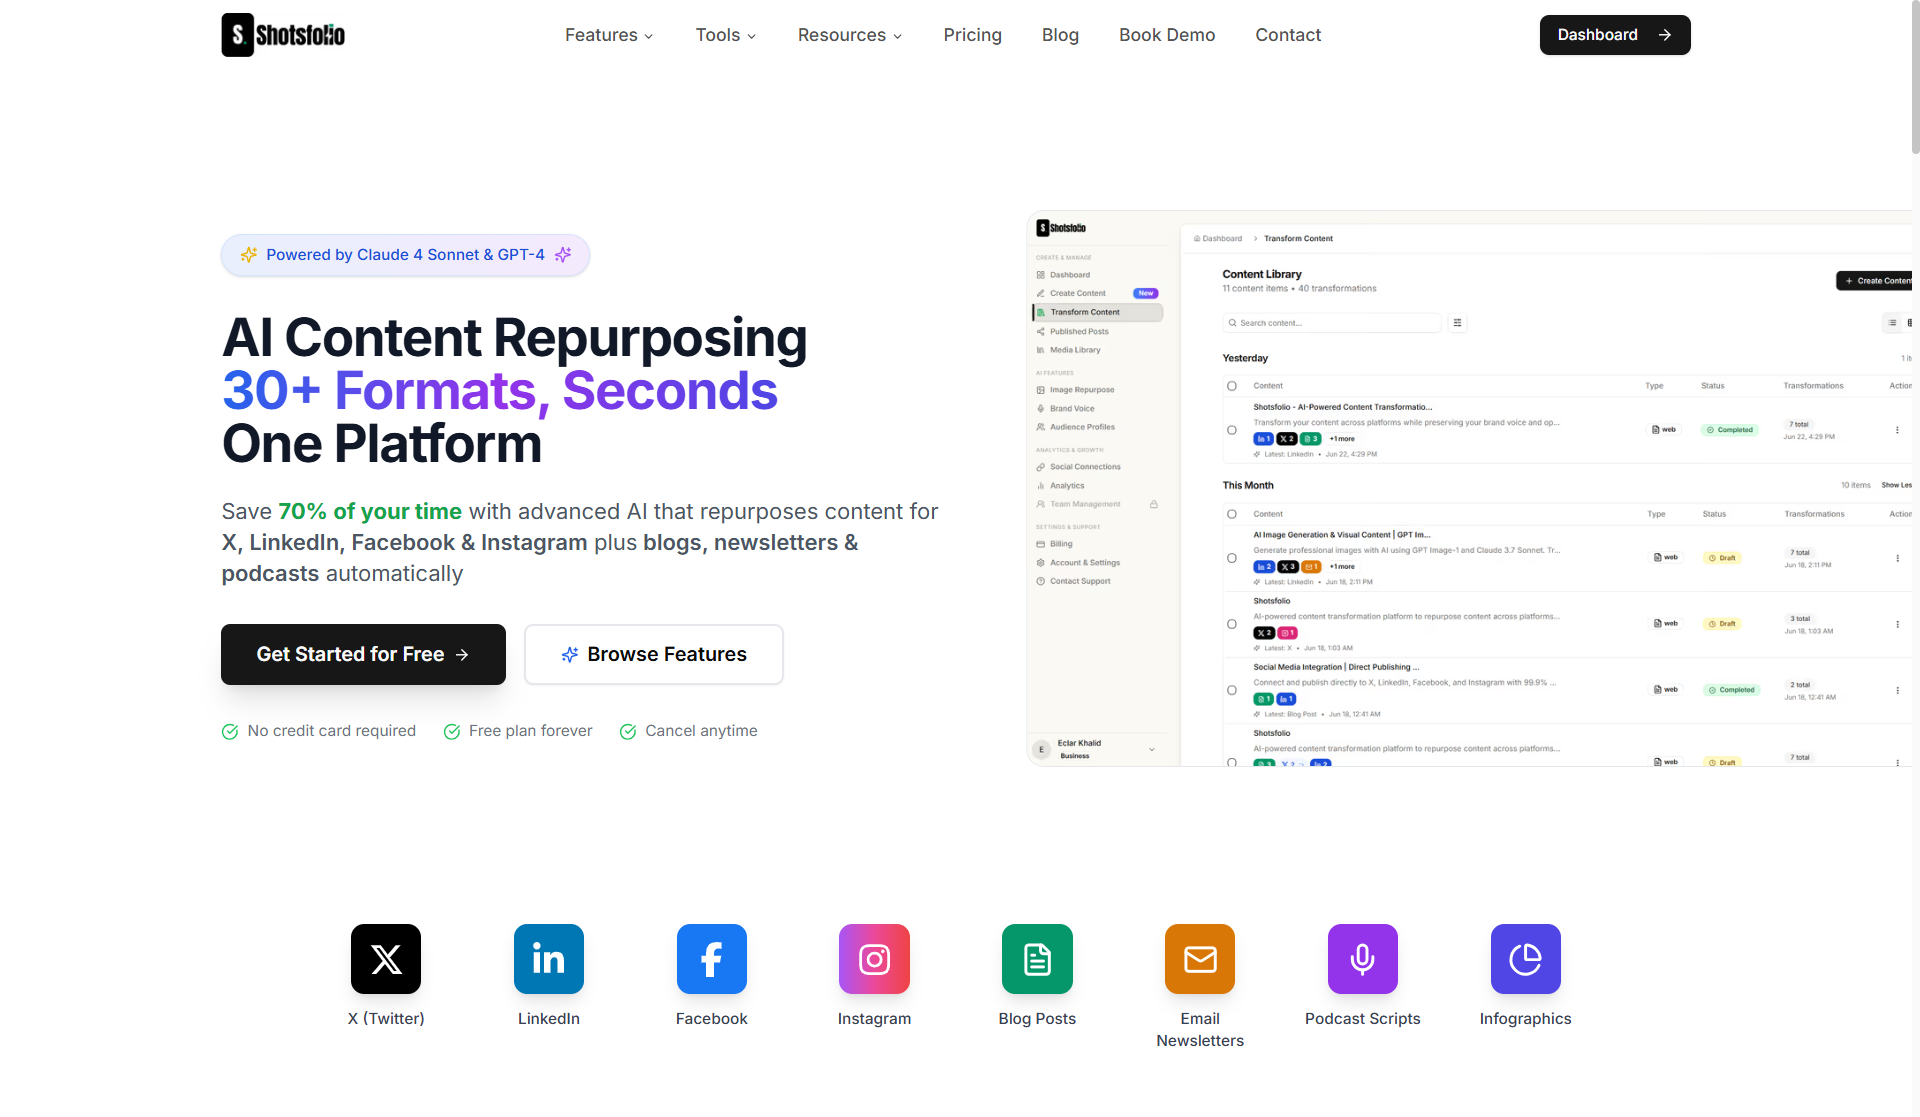
Task: Go to Book Demo page
Action: (x=1167, y=35)
